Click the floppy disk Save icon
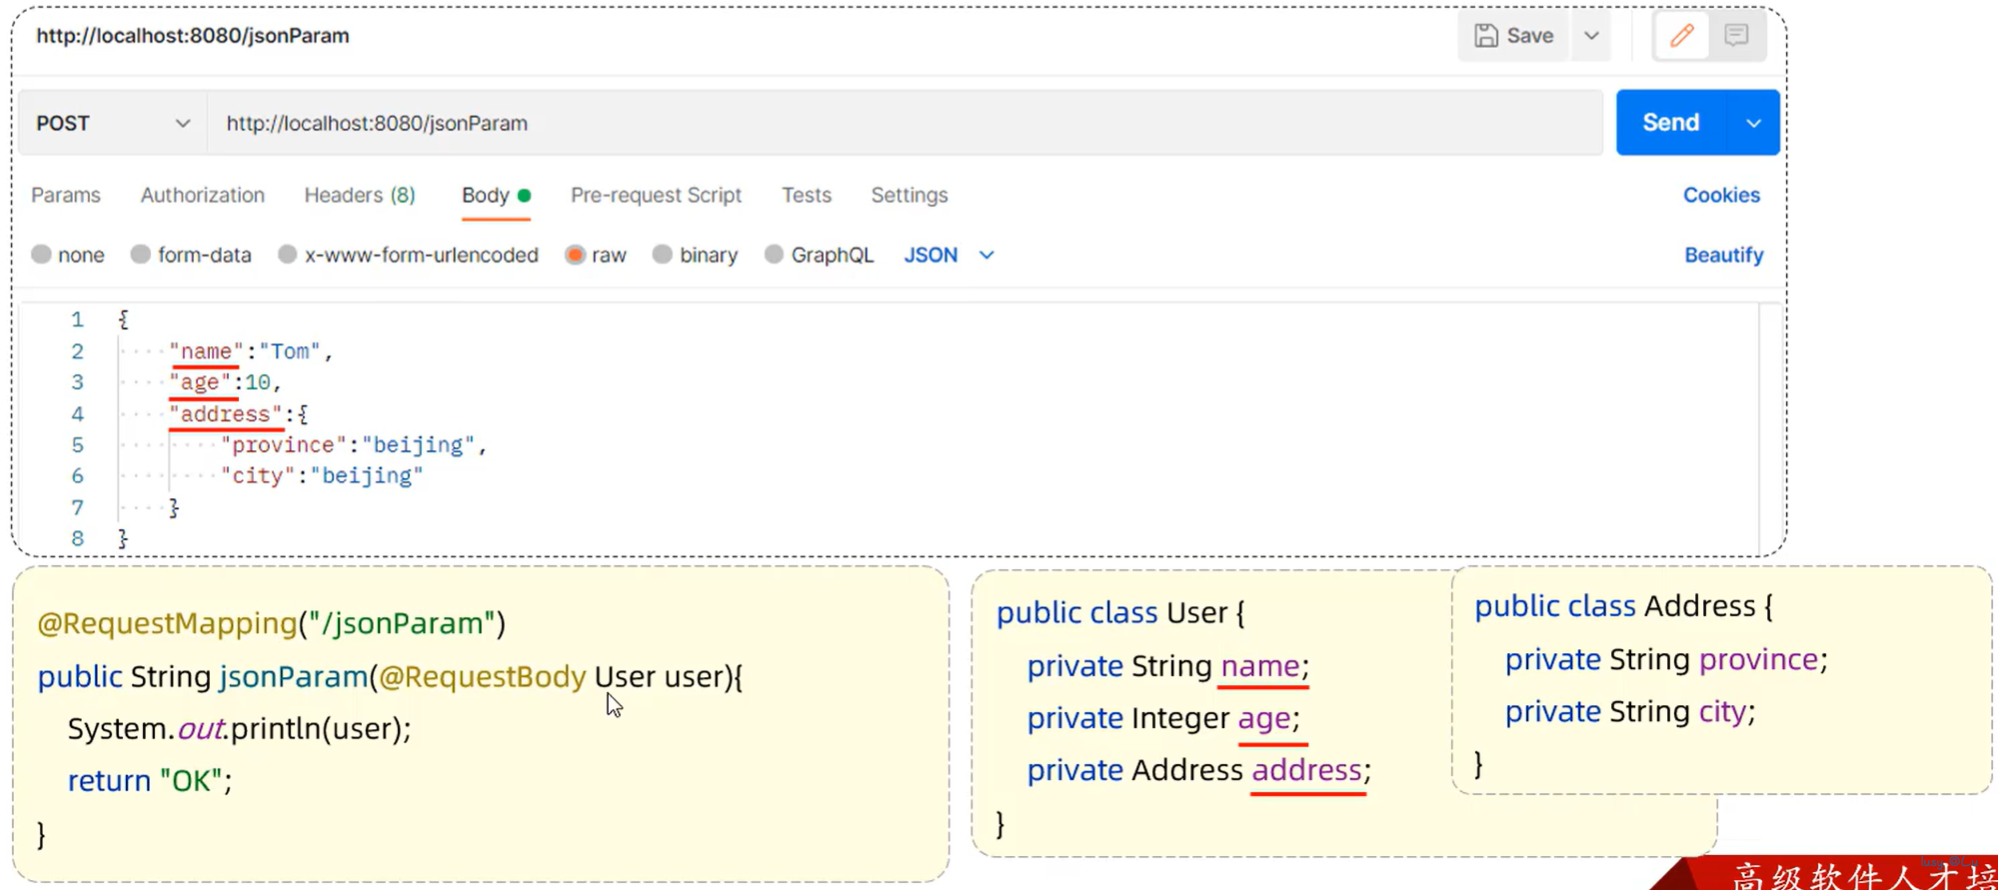Image resolution: width=1998 pixels, height=890 pixels. point(1486,36)
